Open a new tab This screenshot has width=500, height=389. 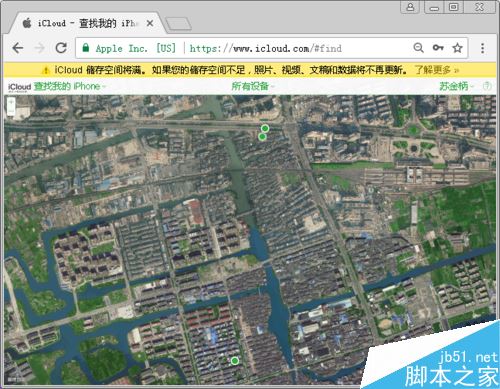click(x=178, y=24)
